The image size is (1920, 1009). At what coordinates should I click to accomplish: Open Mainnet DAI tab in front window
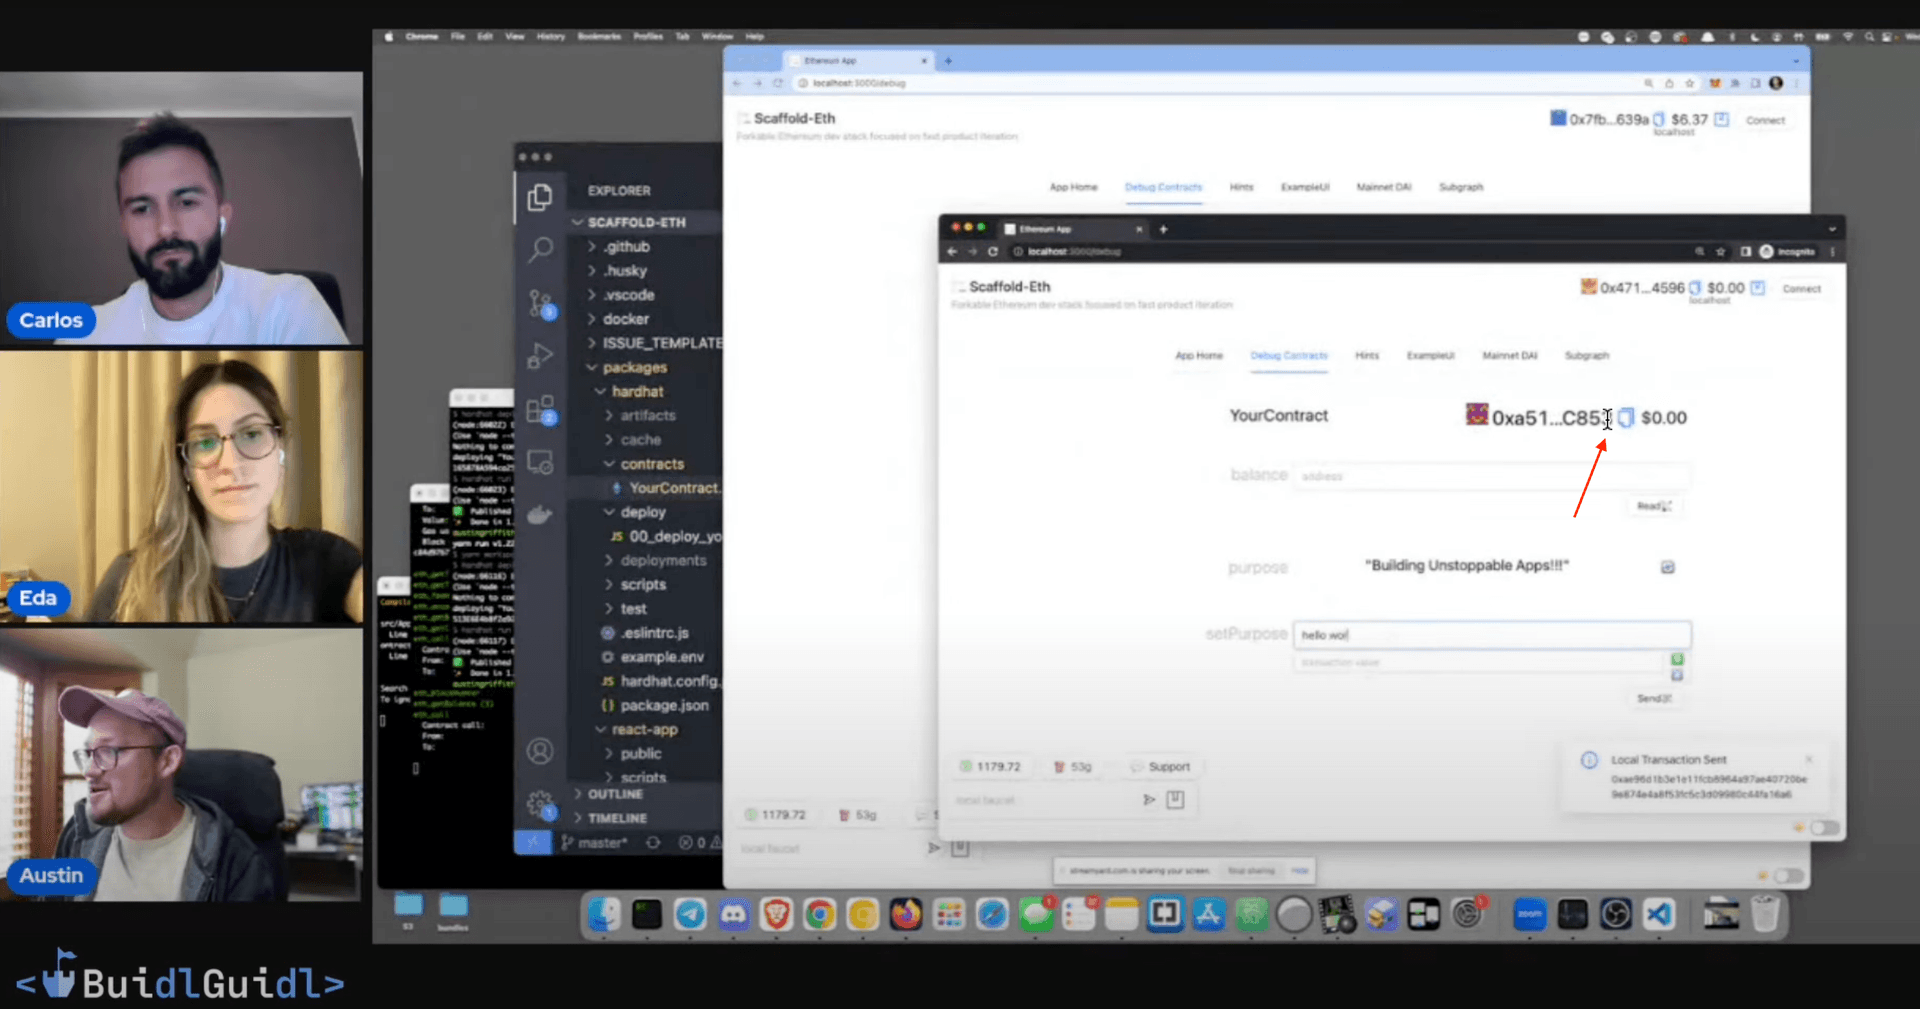1510,356
